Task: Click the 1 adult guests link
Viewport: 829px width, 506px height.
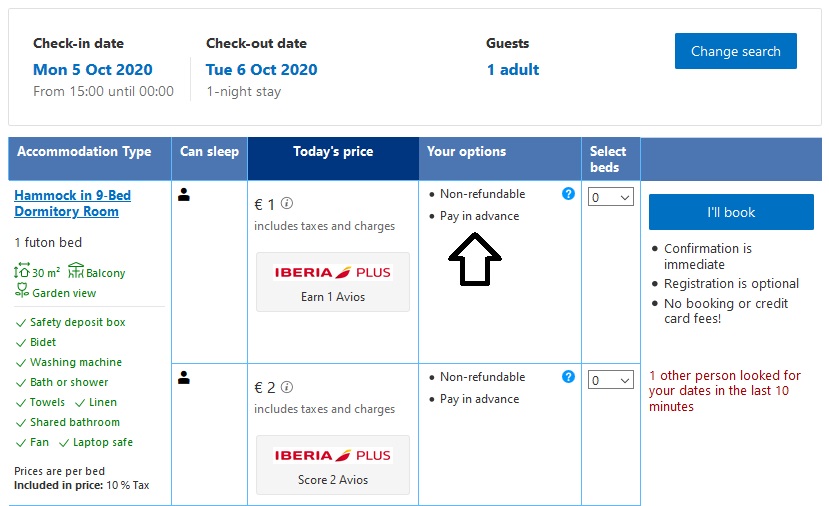Action: tap(513, 70)
